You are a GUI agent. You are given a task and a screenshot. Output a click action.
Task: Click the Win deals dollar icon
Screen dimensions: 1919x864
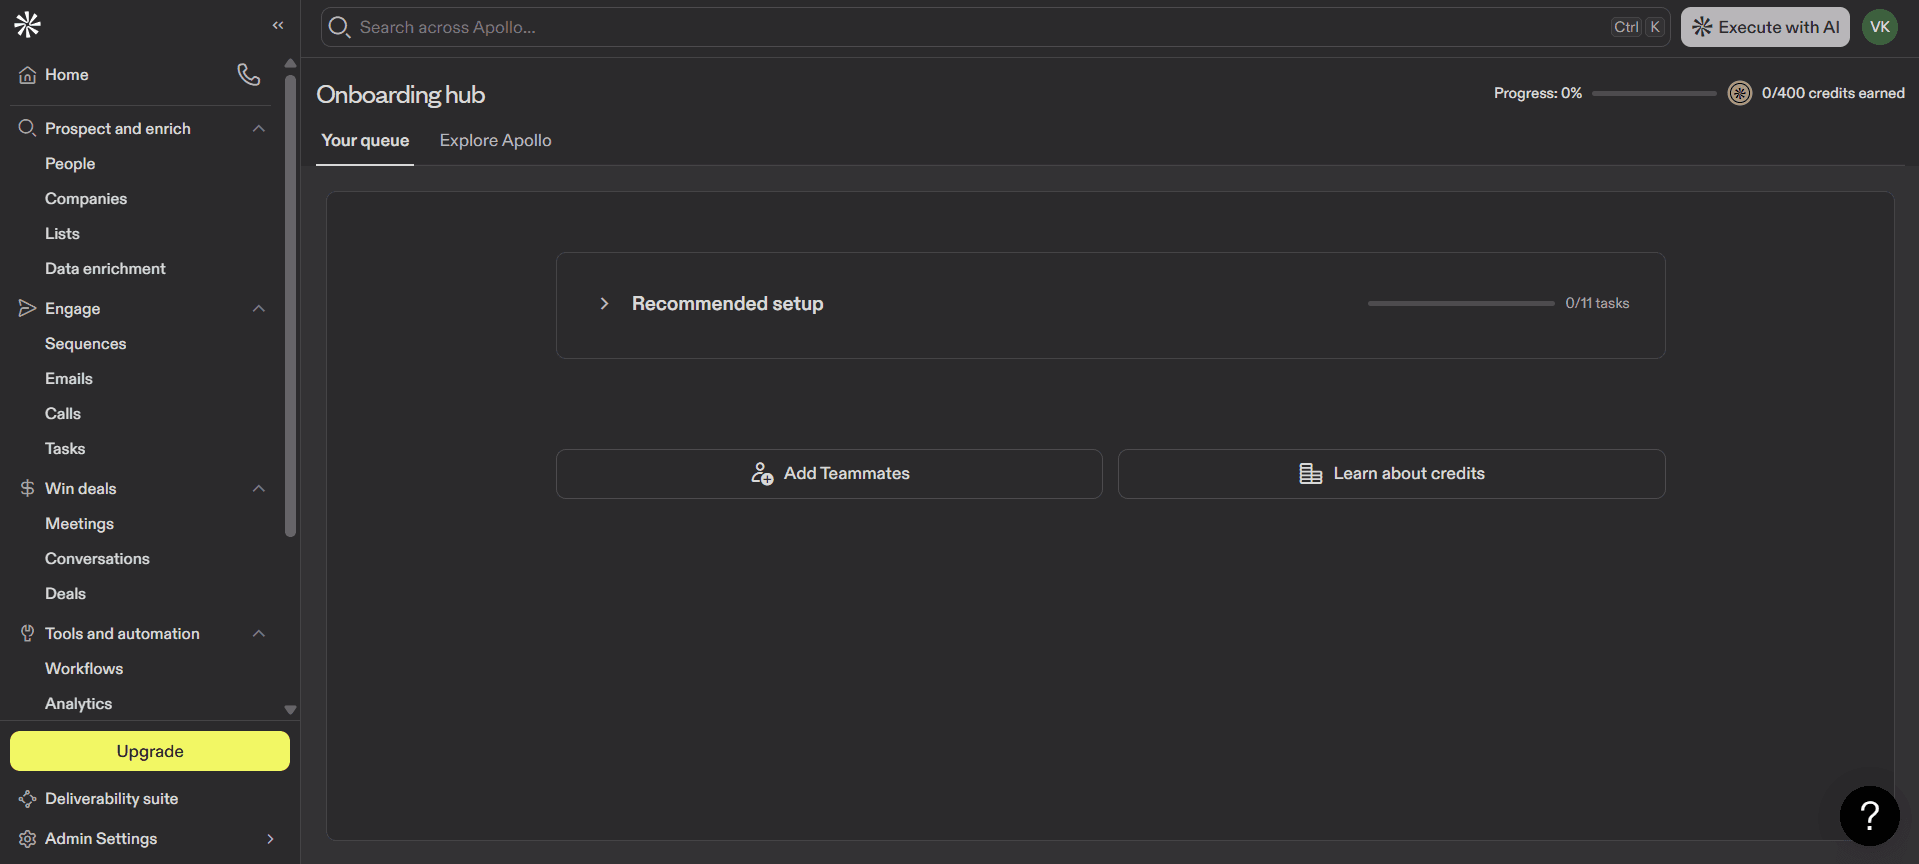(27, 488)
